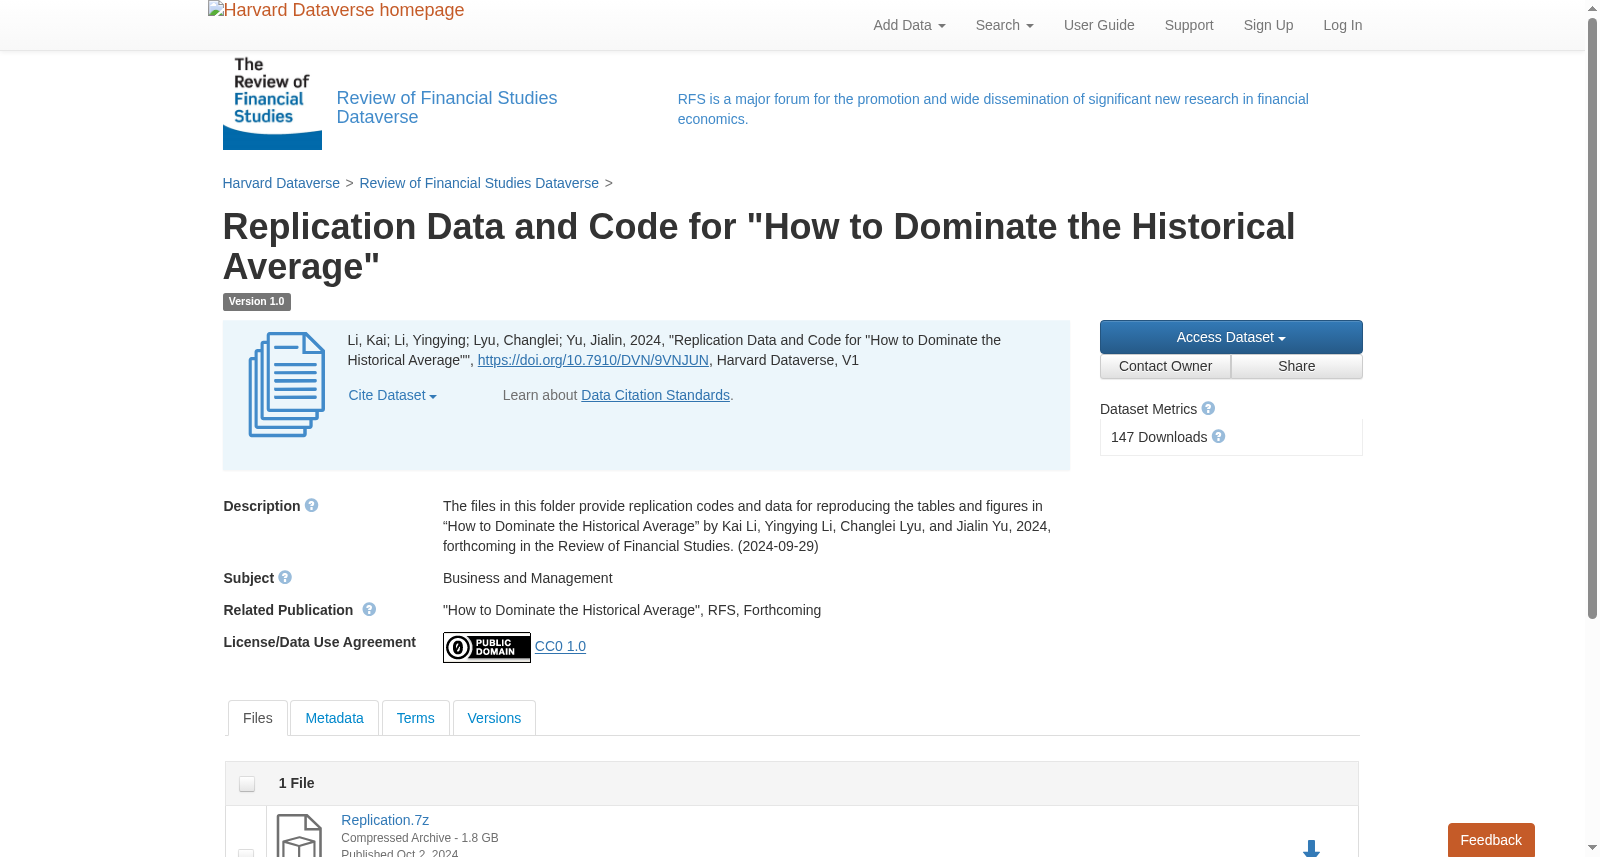Toggle the select-all files checkbox
Image resolution: width=1600 pixels, height=857 pixels.
[247, 784]
